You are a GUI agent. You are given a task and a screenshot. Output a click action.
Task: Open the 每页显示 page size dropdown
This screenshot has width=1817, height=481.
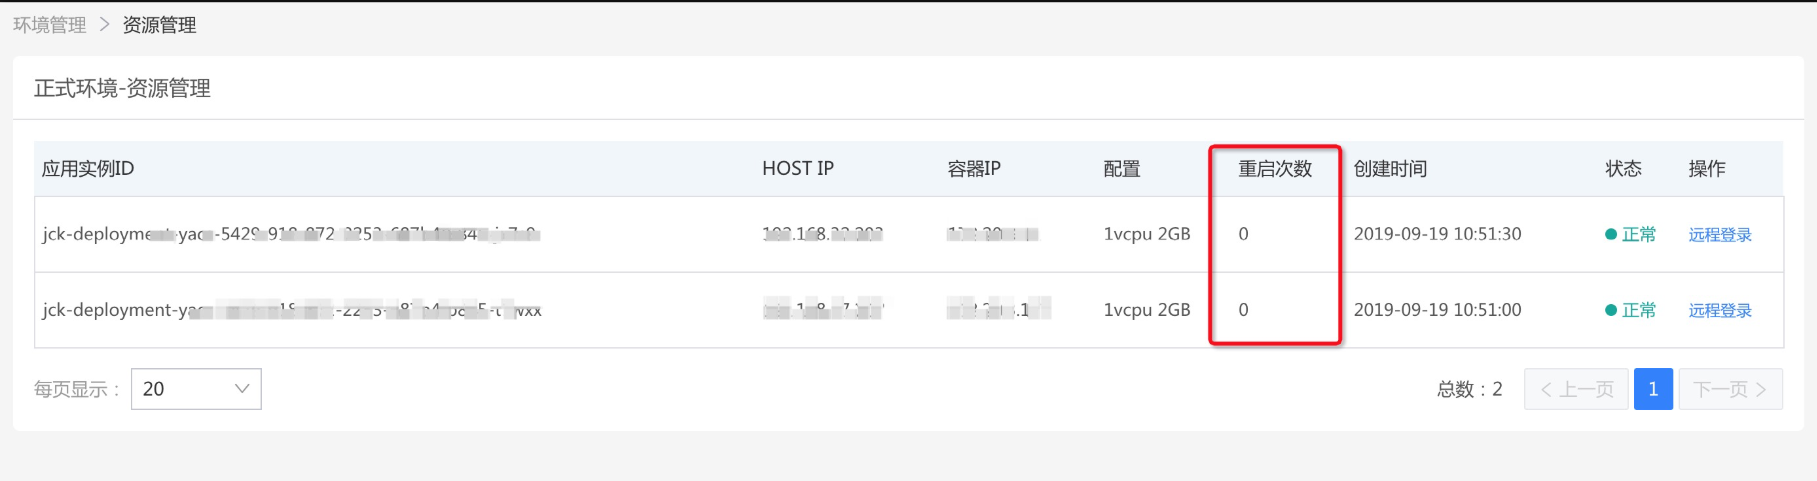pos(196,389)
